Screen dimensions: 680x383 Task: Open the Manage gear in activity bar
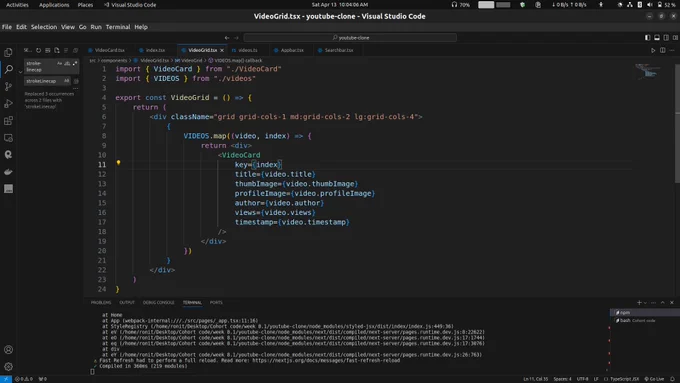coord(8,367)
